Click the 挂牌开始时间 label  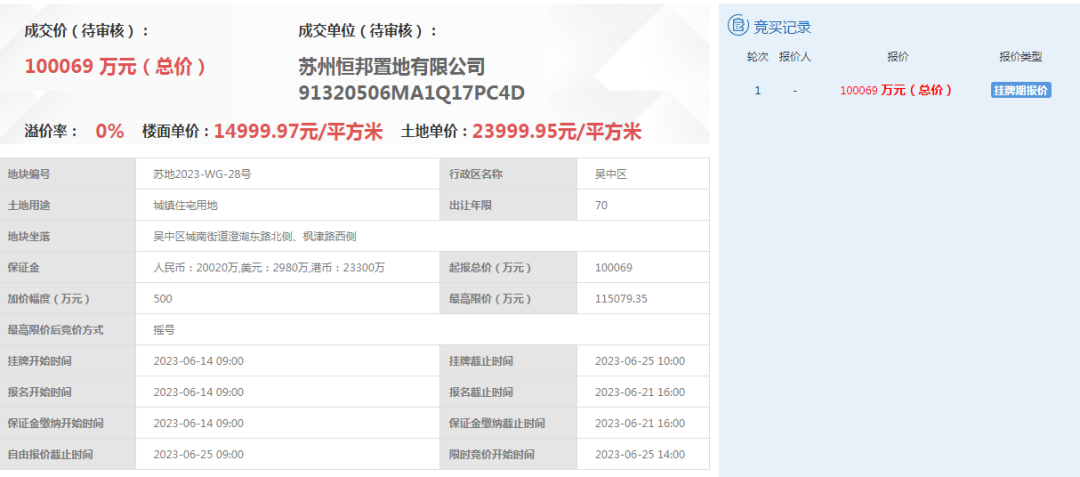pos(39,361)
